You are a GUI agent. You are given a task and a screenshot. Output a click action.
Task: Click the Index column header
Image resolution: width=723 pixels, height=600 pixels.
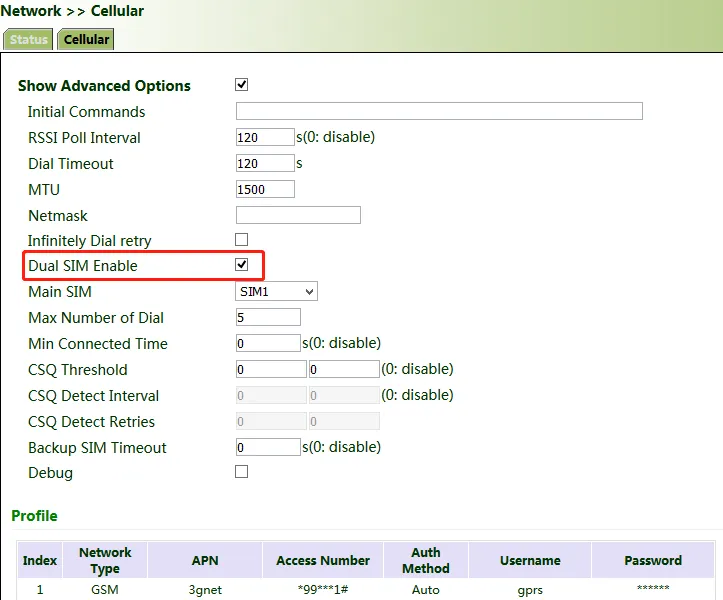(x=40, y=560)
